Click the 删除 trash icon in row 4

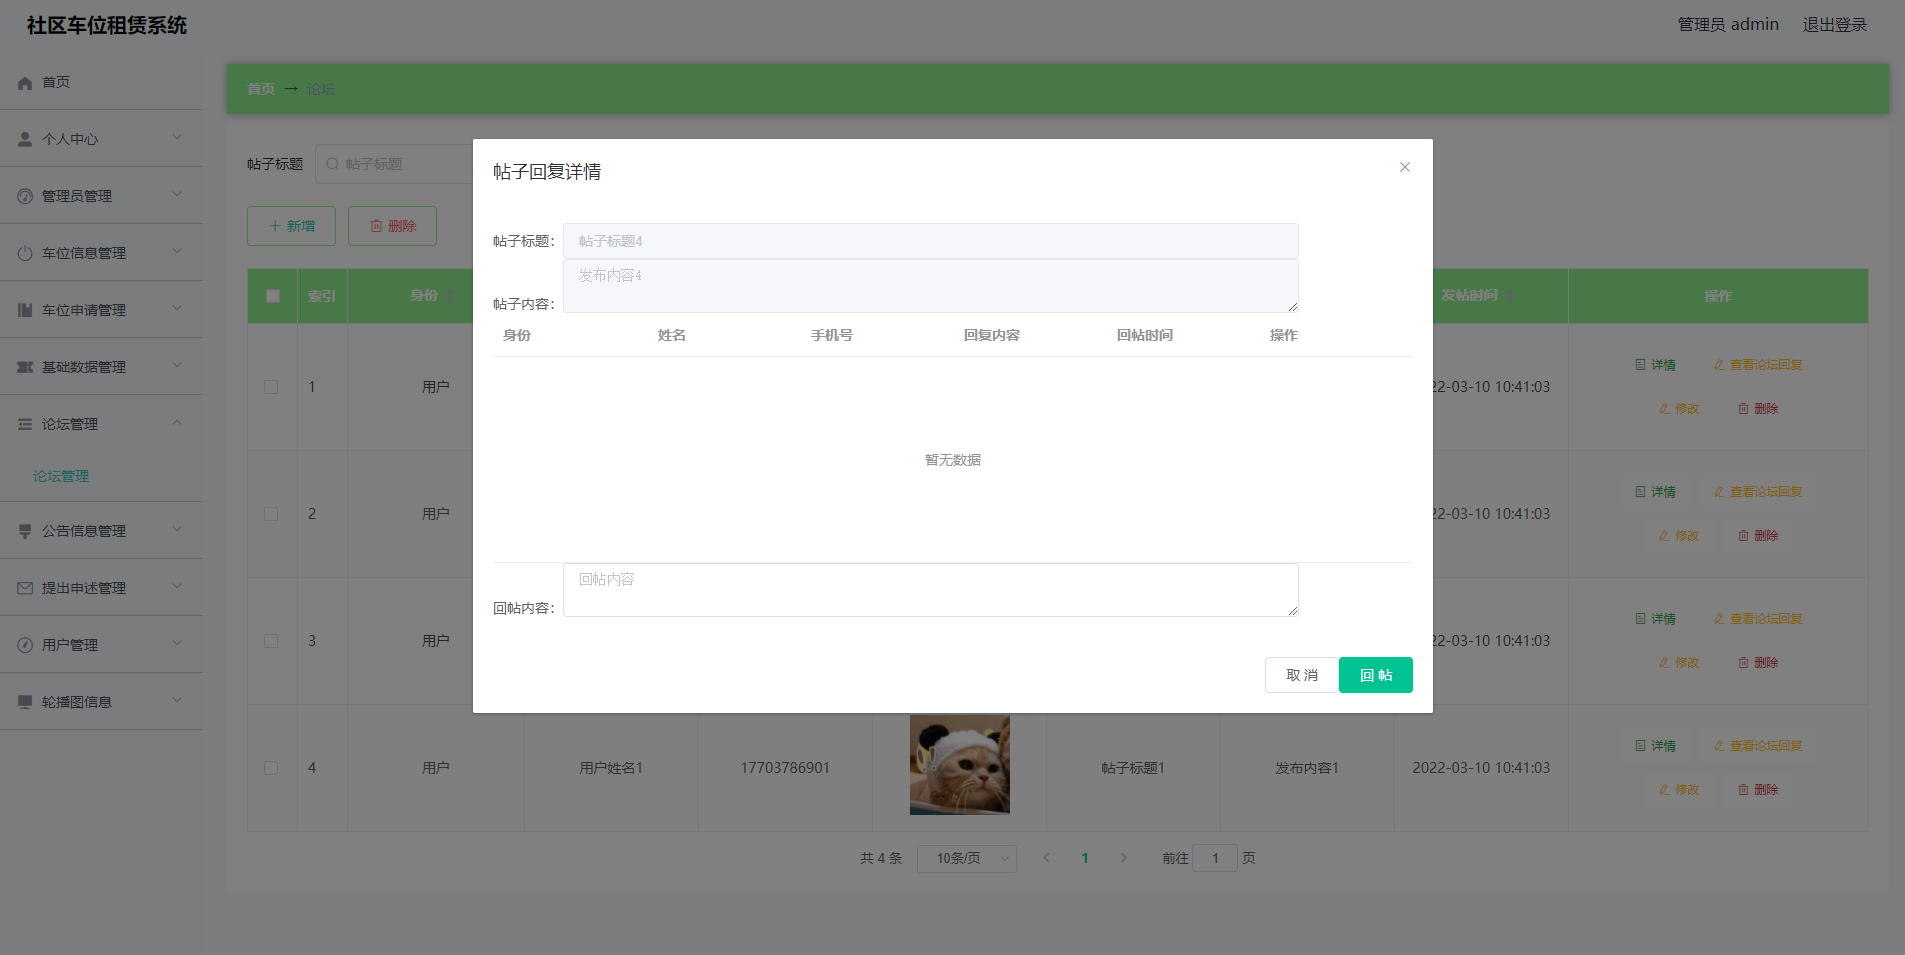1743,790
